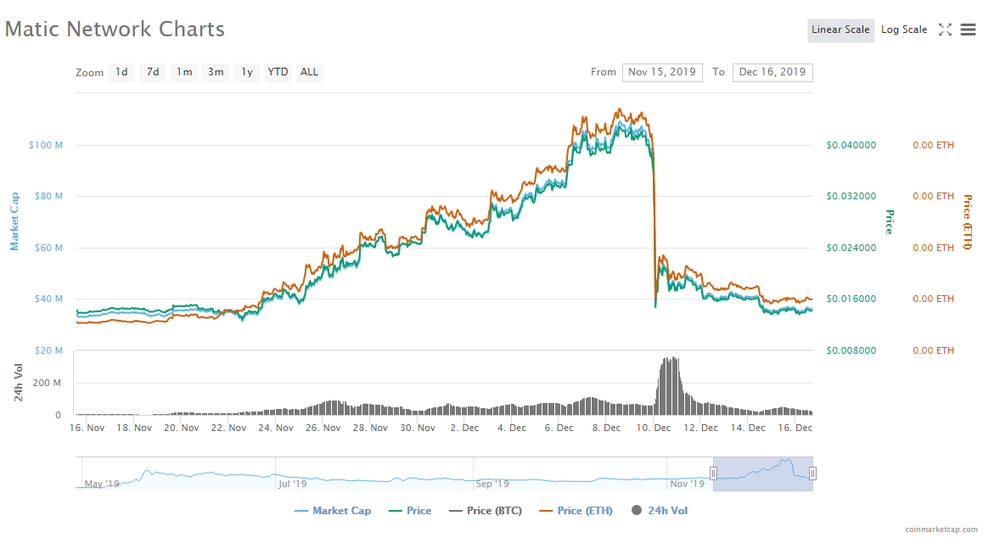The image size is (1000, 548).
Task: Toggle 24h Vol series in legend
Action: coord(659,510)
